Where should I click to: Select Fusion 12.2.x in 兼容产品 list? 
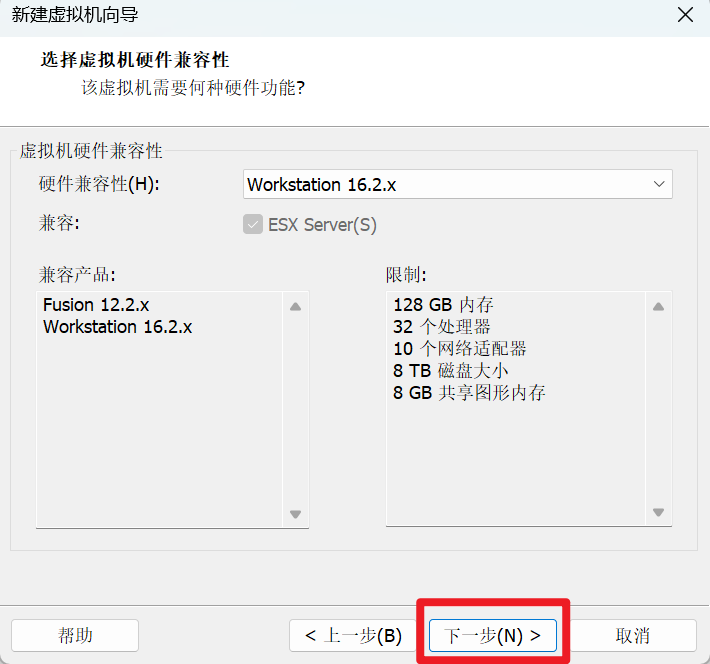96,305
